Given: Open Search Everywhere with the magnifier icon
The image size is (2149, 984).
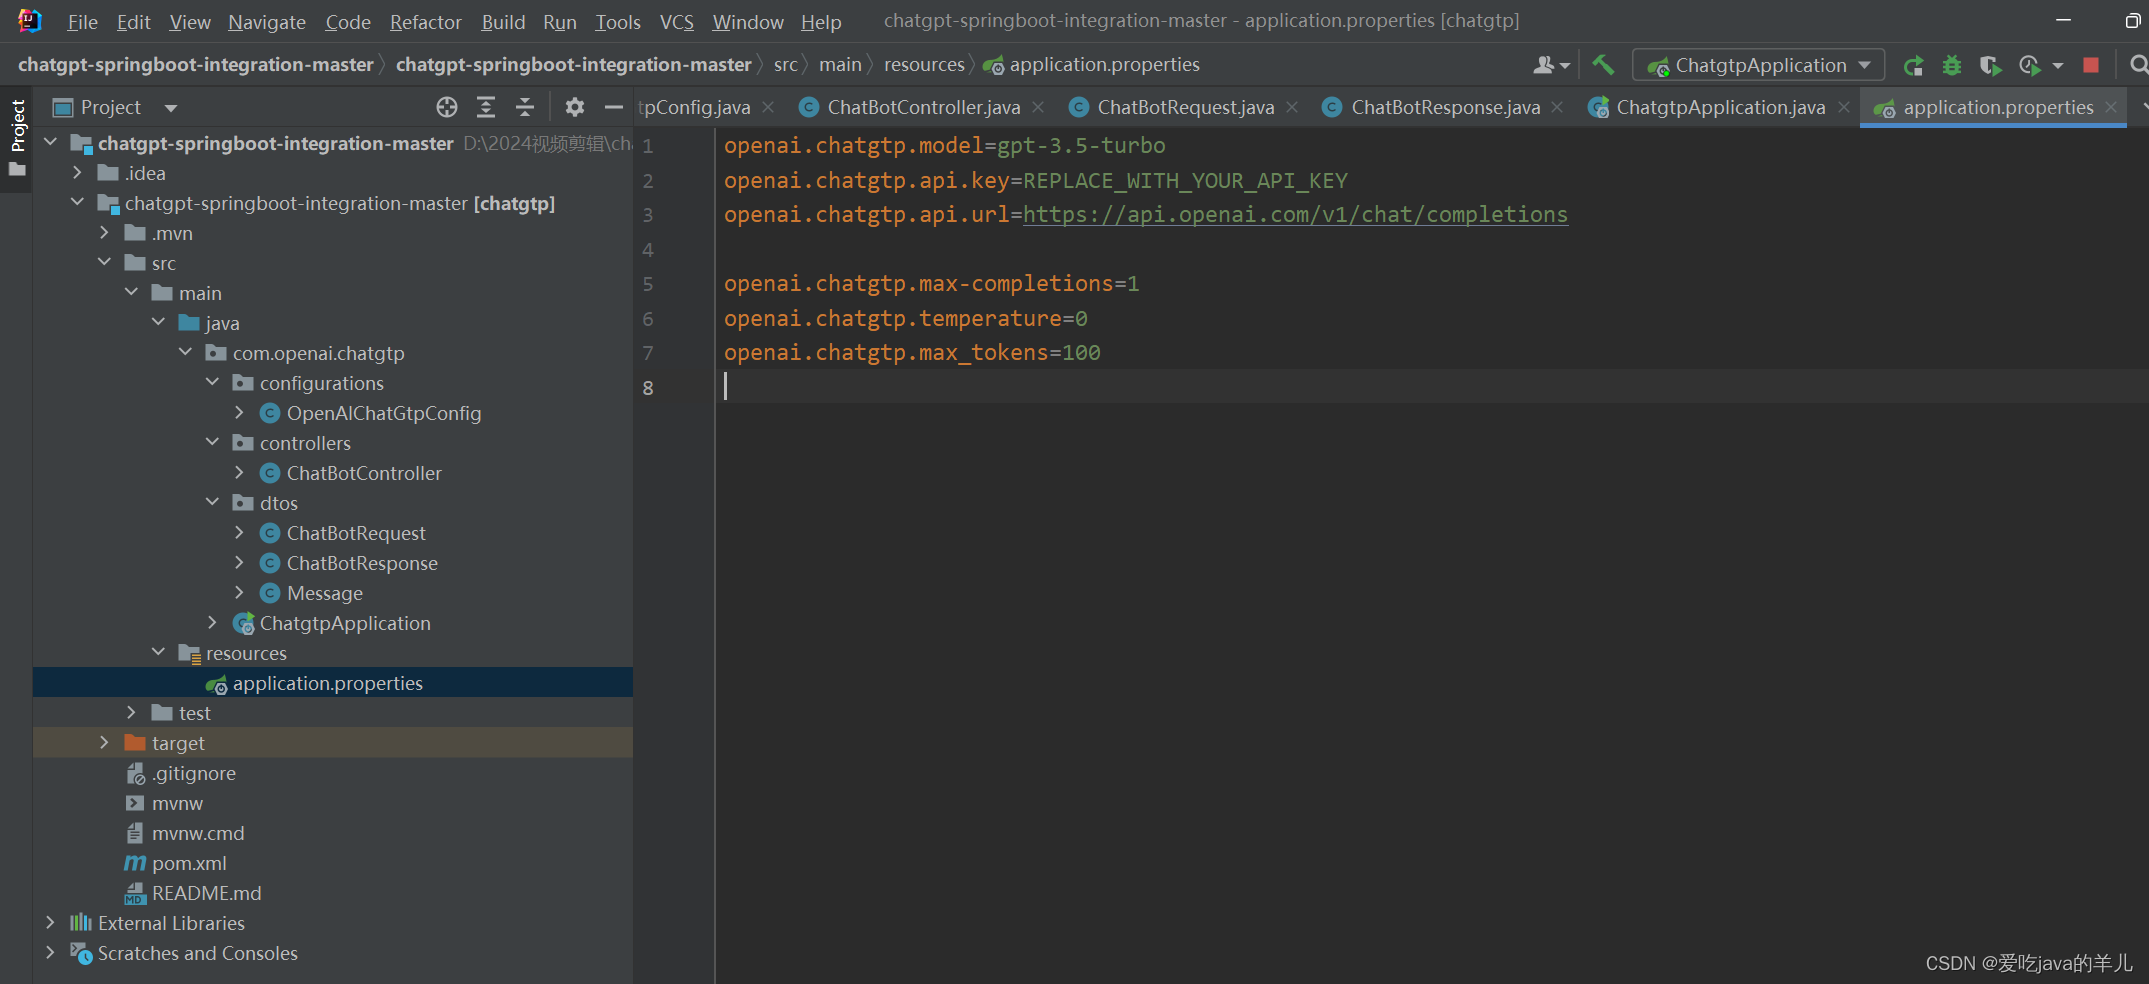Looking at the screenshot, I should (2138, 64).
